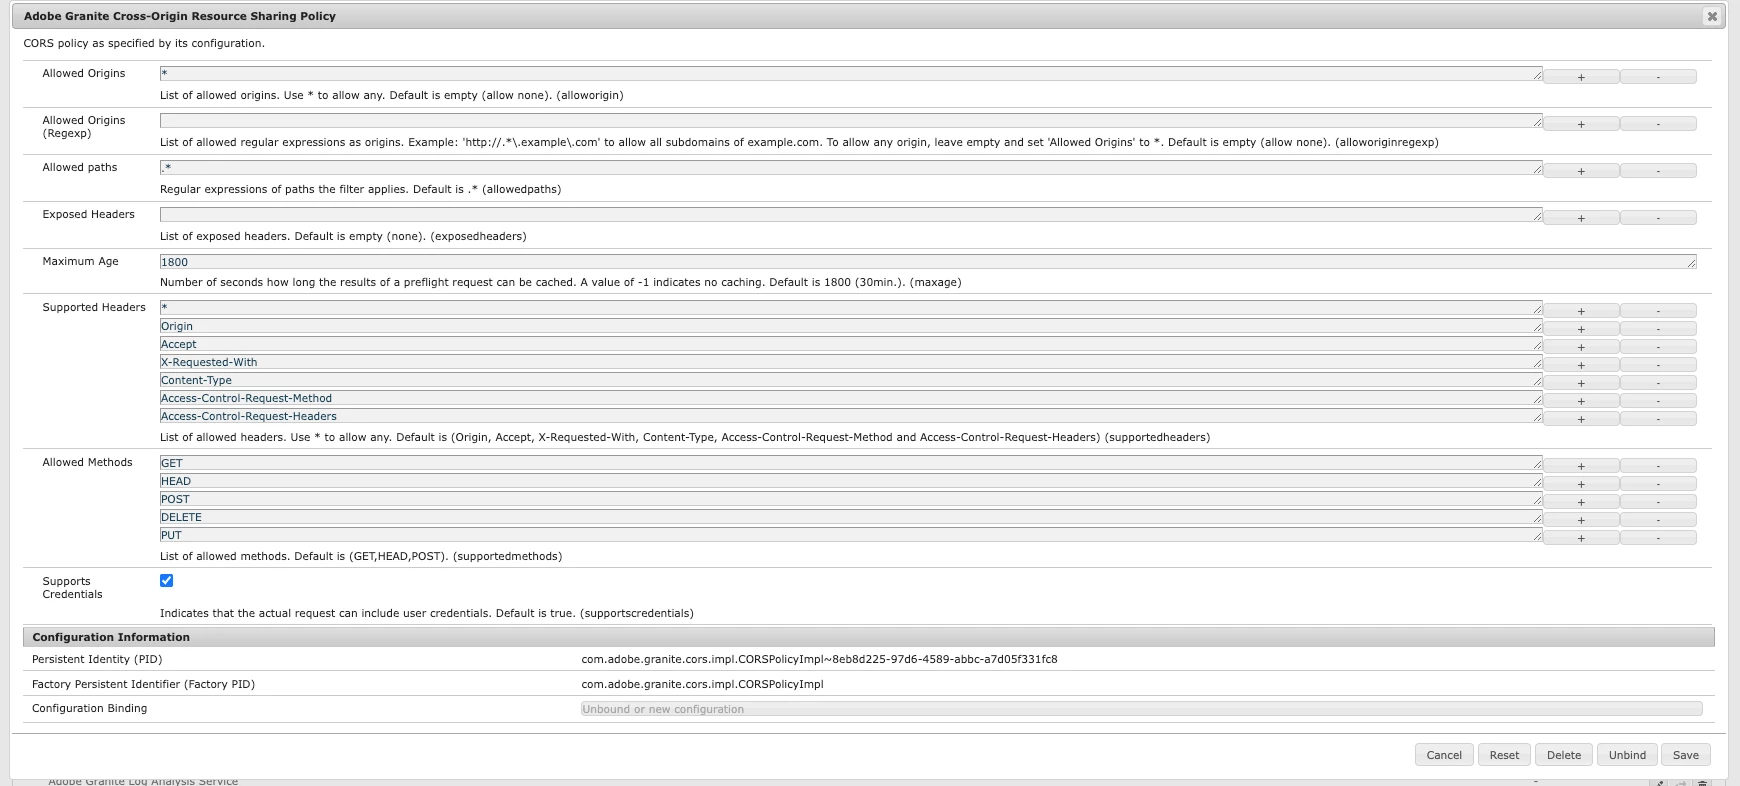Reset the configuration form
Screen dimensions: 1740x786
tap(1504, 755)
